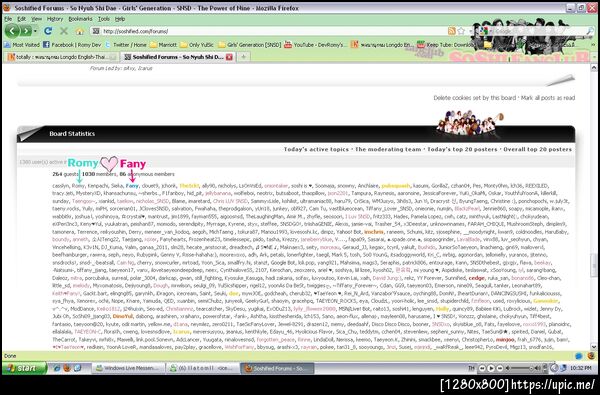Viewport: 600px width, 395px height.
Task: Open the Keep Tube: Download bookmark
Action: point(445,45)
